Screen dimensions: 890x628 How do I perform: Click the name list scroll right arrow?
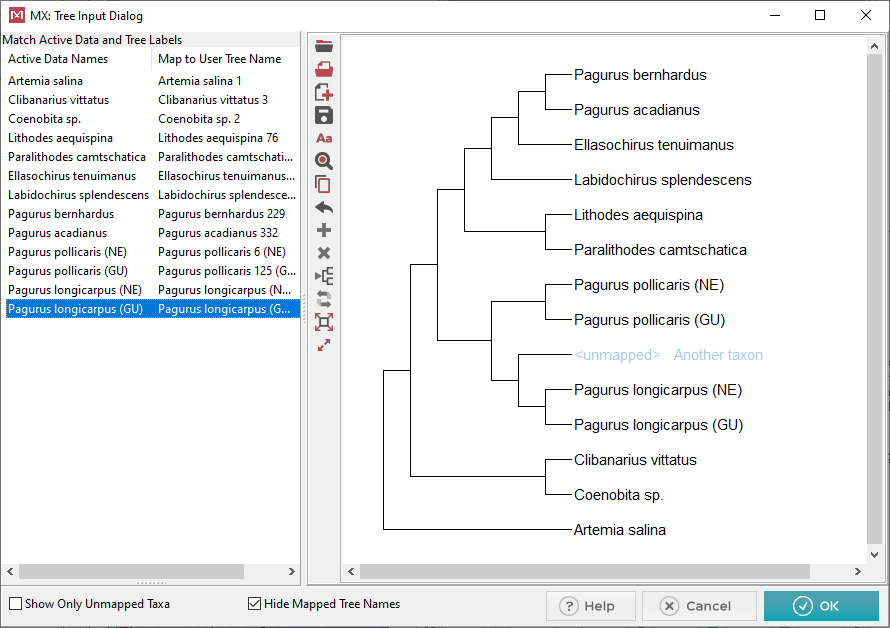tap(292, 572)
